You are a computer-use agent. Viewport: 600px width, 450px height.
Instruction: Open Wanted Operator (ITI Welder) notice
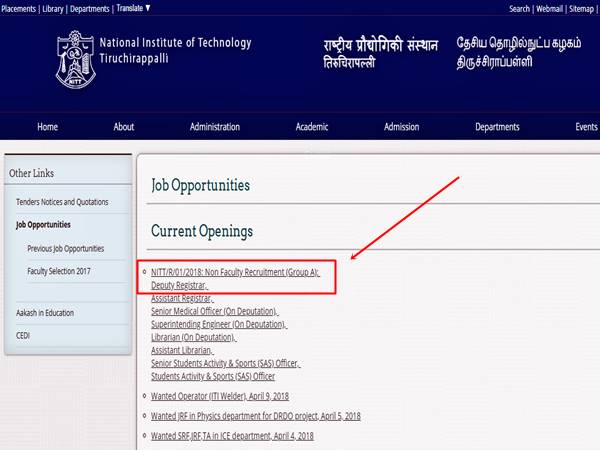[220, 396]
